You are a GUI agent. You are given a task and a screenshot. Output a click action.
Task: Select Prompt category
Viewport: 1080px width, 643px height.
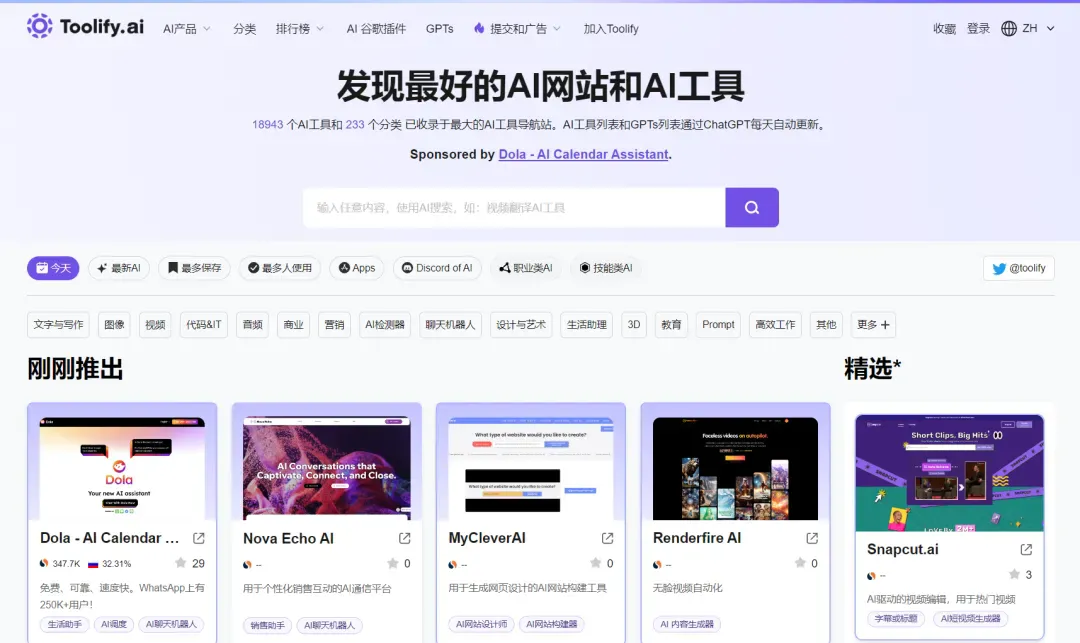pos(718,324)
